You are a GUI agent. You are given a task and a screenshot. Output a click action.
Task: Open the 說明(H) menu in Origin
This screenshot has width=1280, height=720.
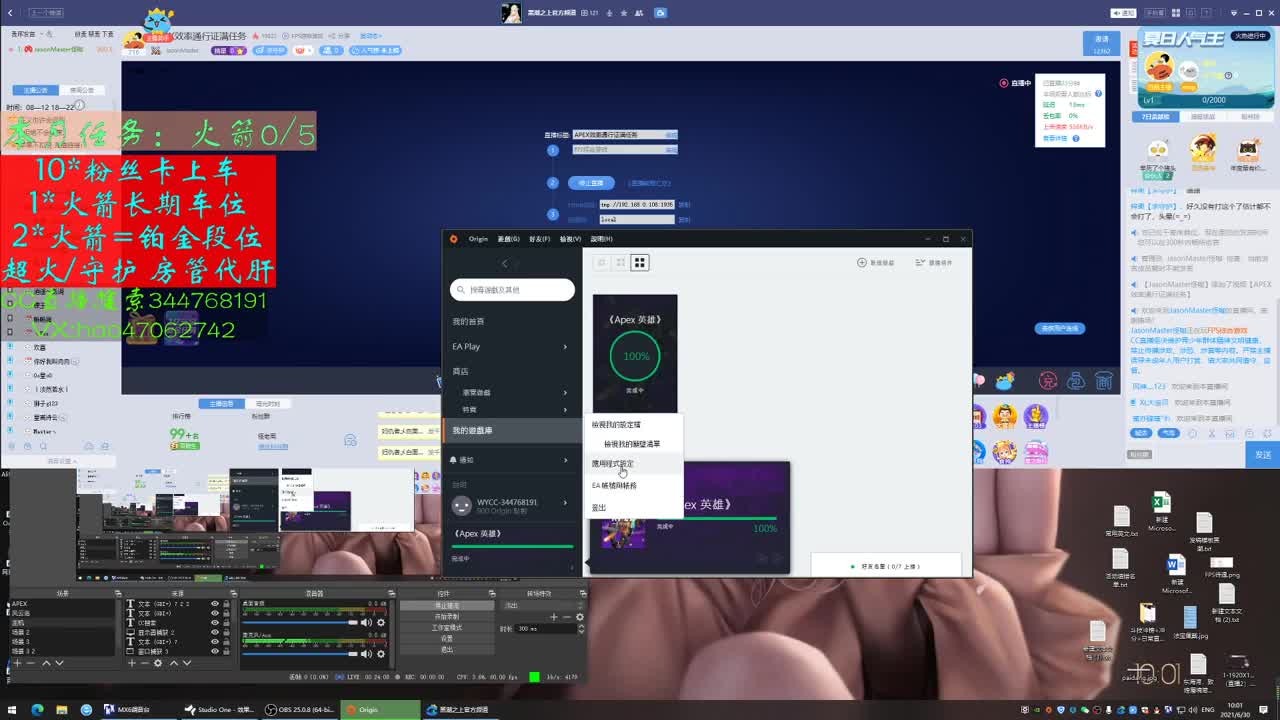(x=602, y=239)
